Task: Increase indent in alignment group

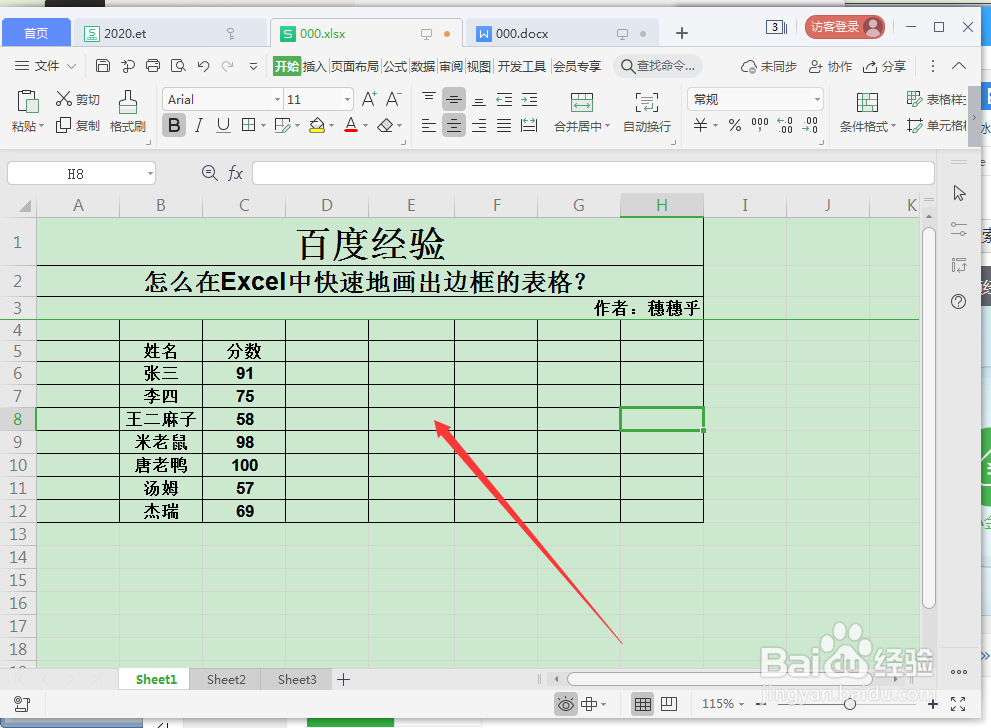Action: coord(529,99)
